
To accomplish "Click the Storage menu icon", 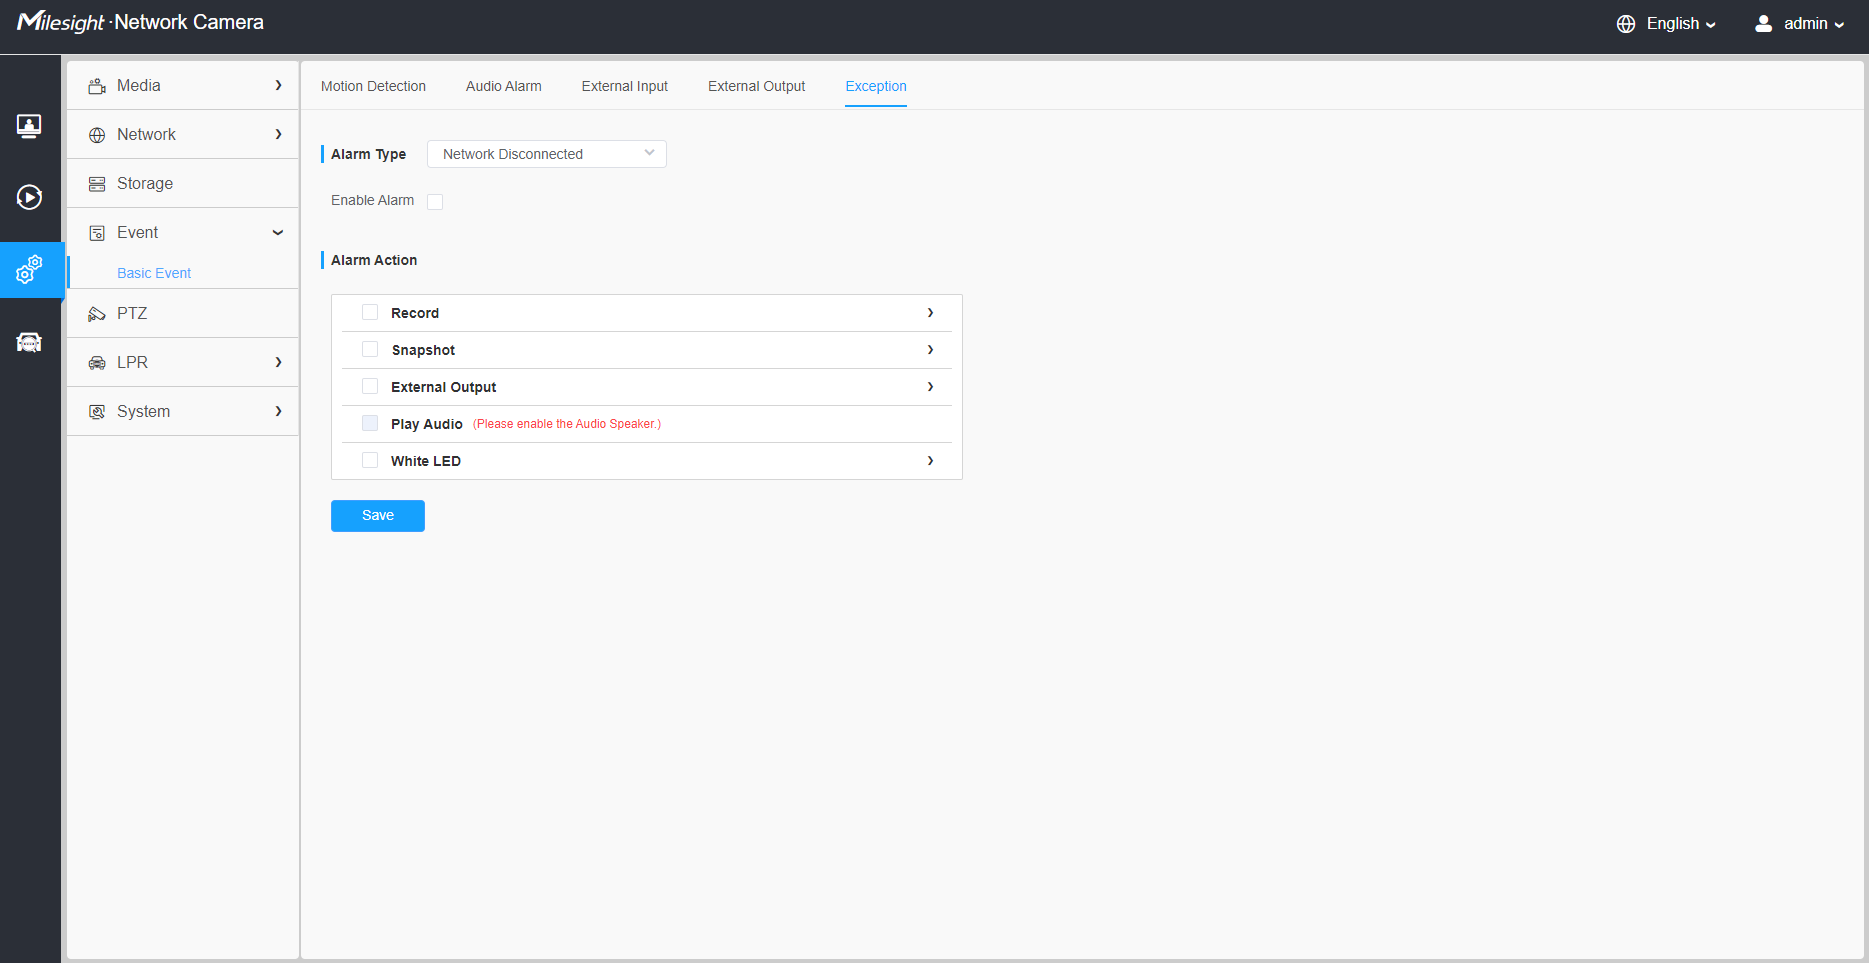I will [97, 184].
